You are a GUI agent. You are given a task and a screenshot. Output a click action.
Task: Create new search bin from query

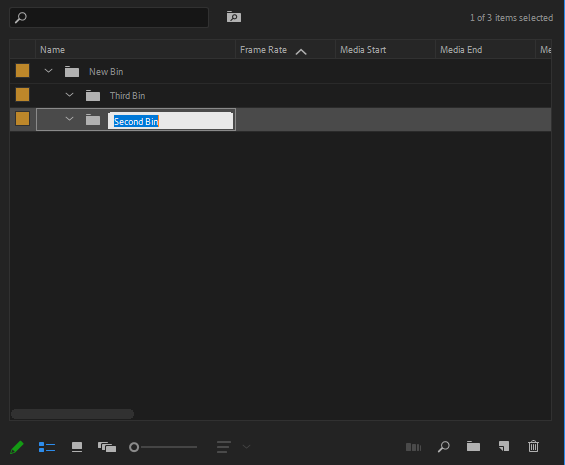point(234,17)
